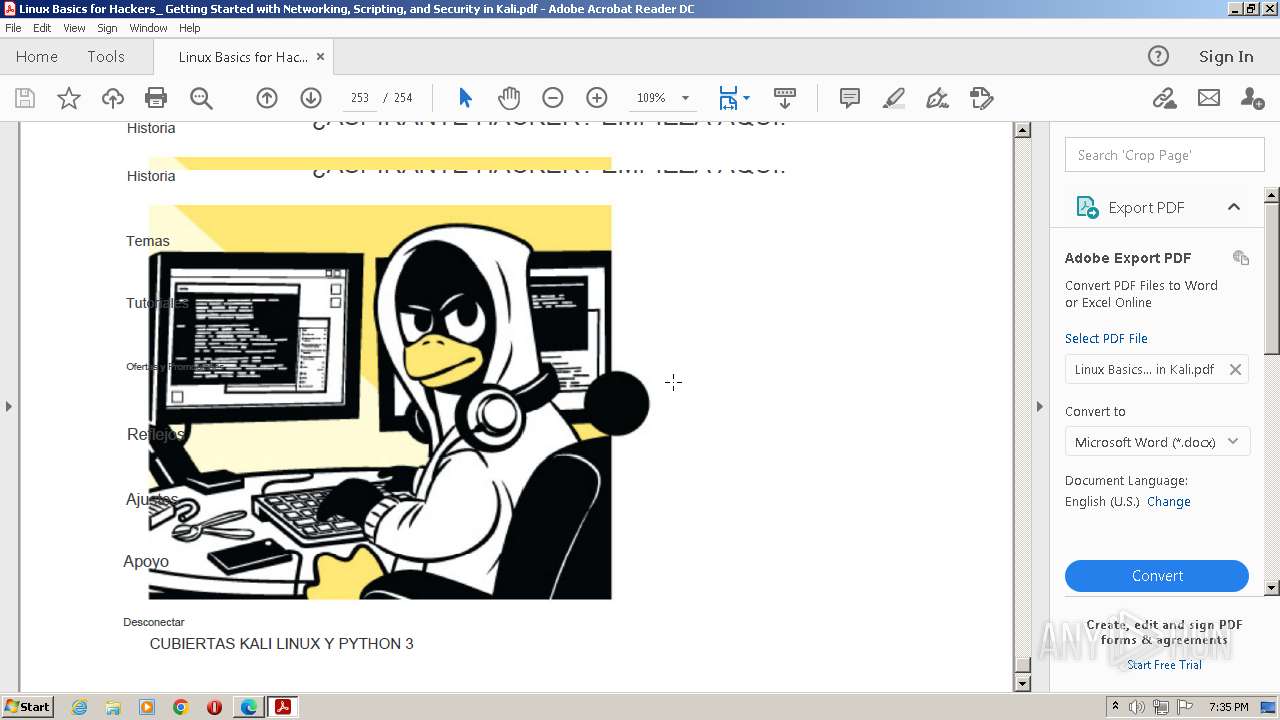Viewport: 1280px width, 720px height.
Task: Click the document scrollbar down arrow
Action: click(x=1022, y=683)
